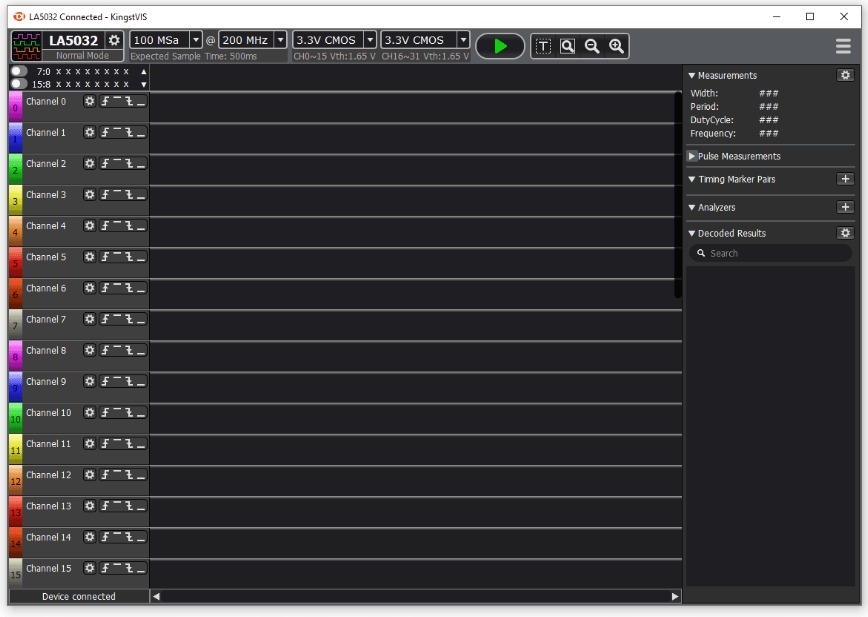Zoom out the waveform view
The width and height of the screenshot is (868, 617).
click(x=592, y=46)
